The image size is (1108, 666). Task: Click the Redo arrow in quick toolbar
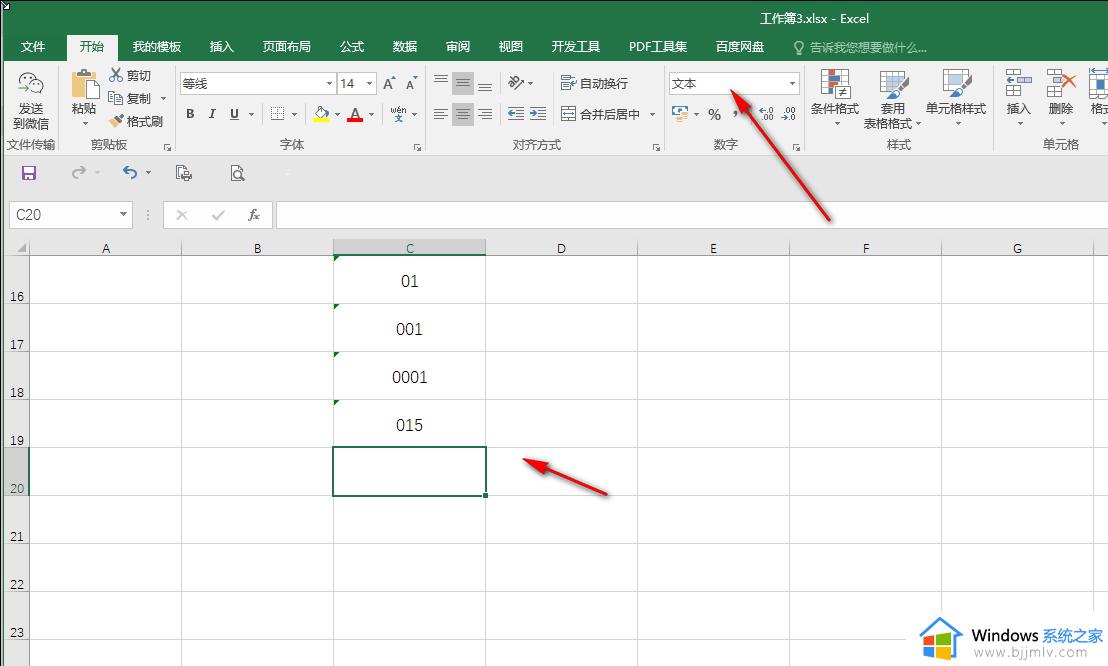click(x=78, y=173)
